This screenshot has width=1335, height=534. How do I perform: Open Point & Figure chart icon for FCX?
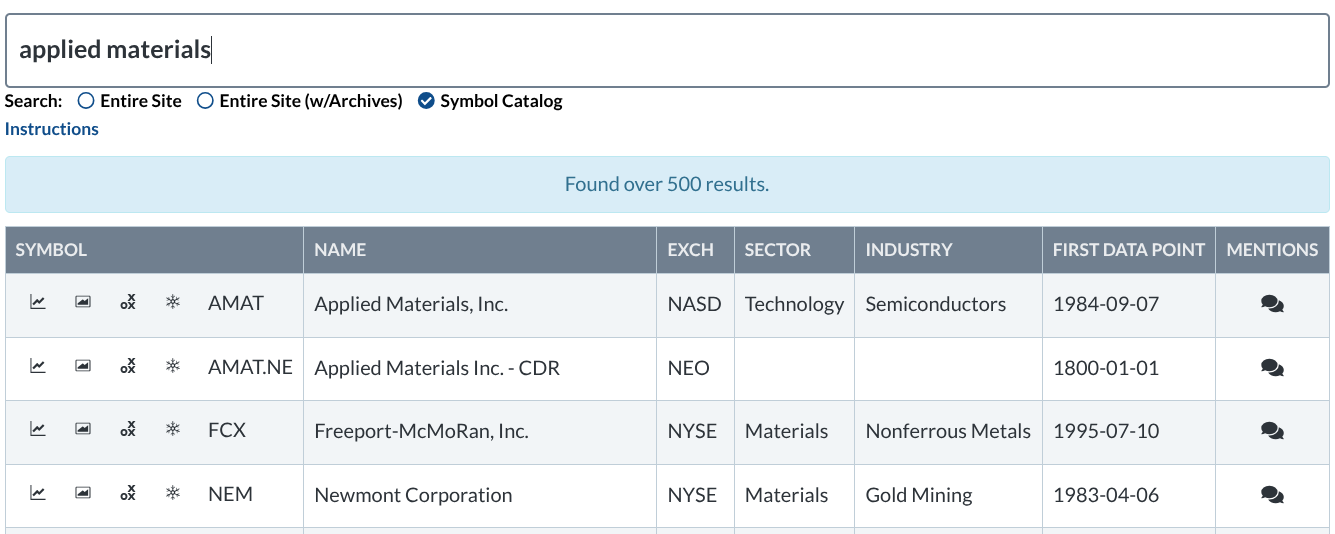pos(128,430)
